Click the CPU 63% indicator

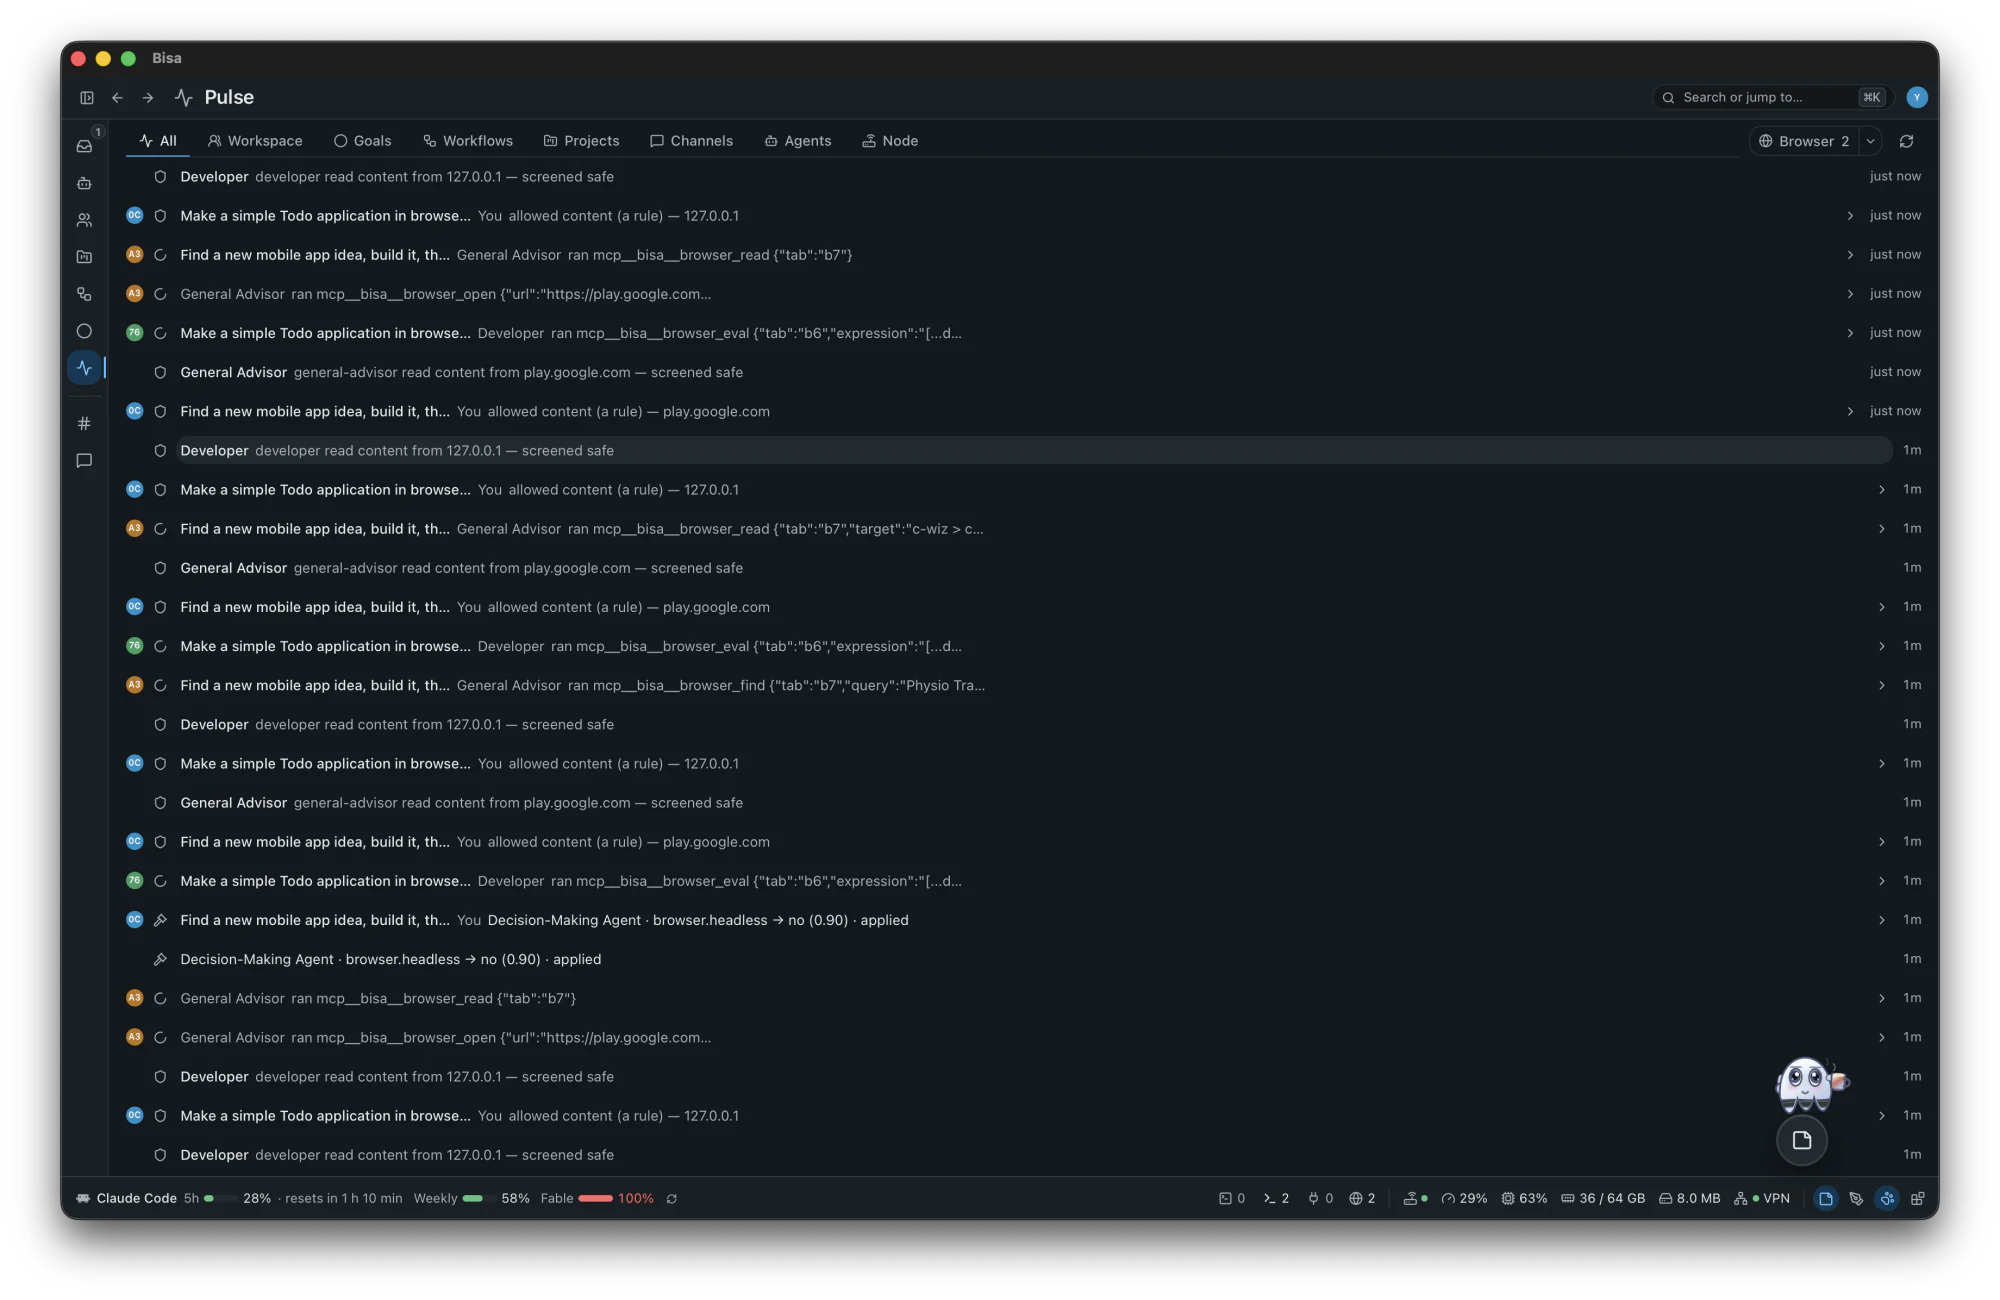[x=1524, y=1198]
